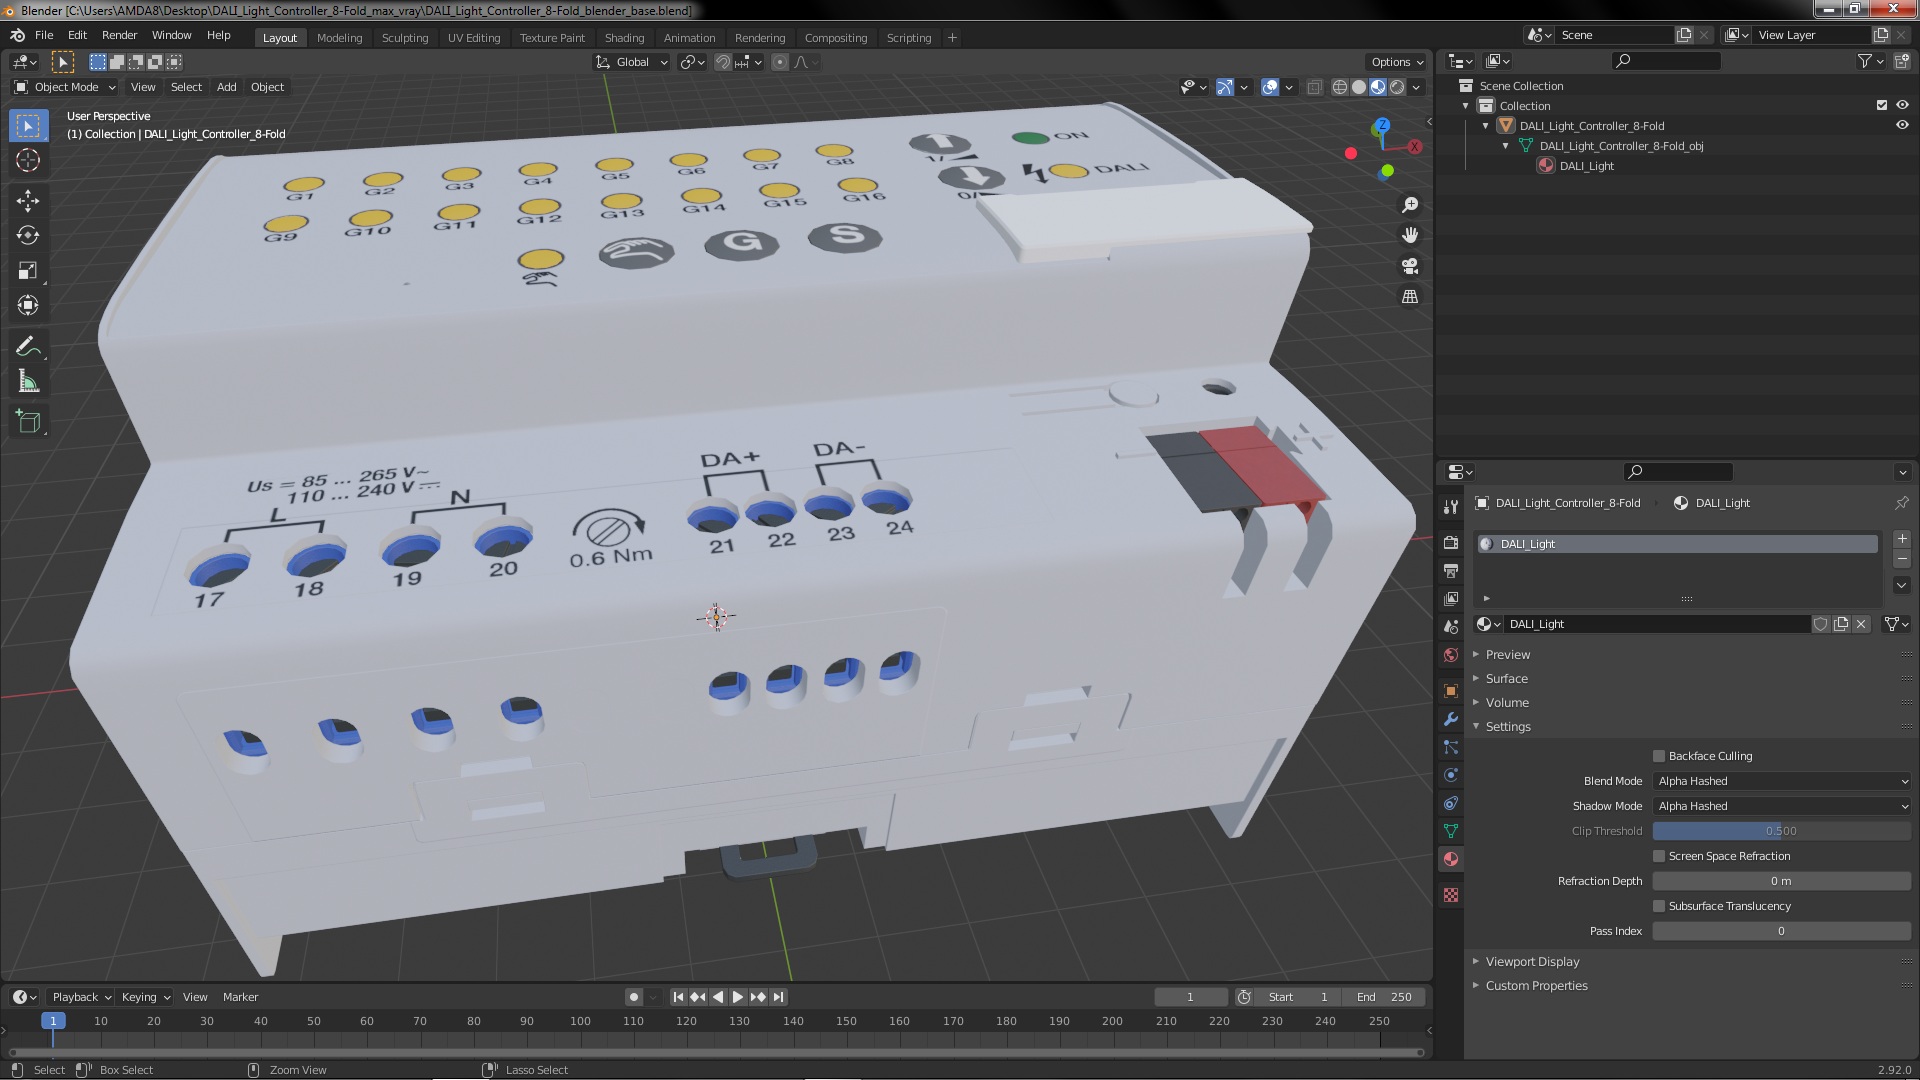1920x1080 pixels.
Task: Enable Screen Space Refraction checkbox
Action: point(1659,856)
